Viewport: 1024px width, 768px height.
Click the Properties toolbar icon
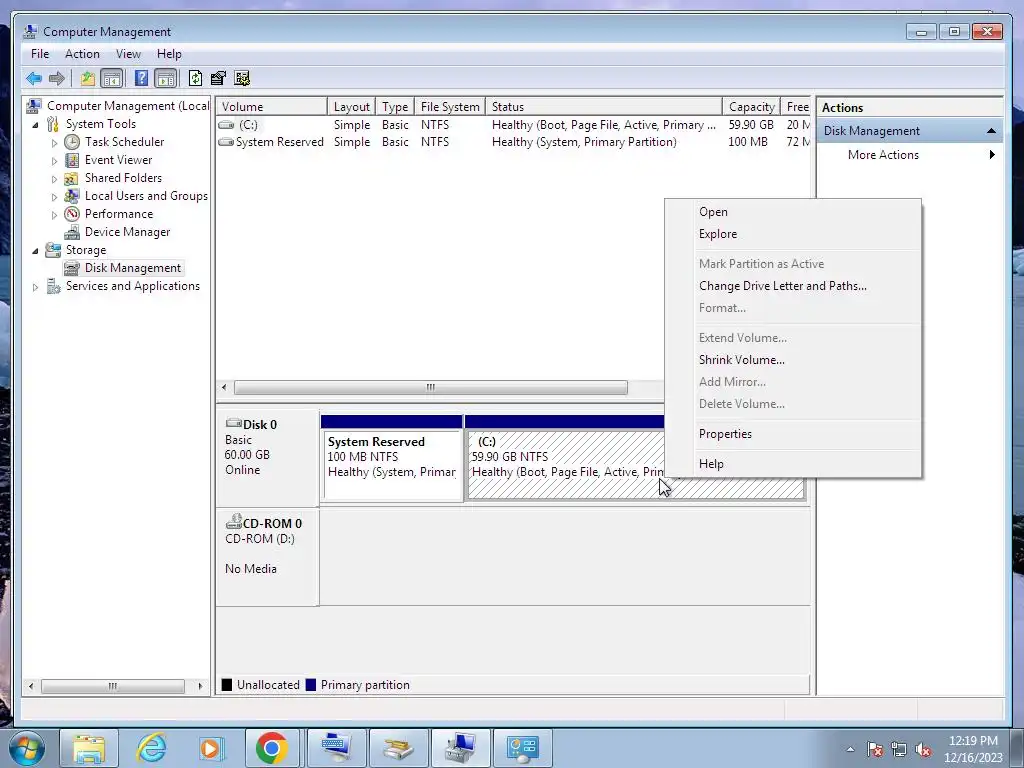tap(218, 79)
